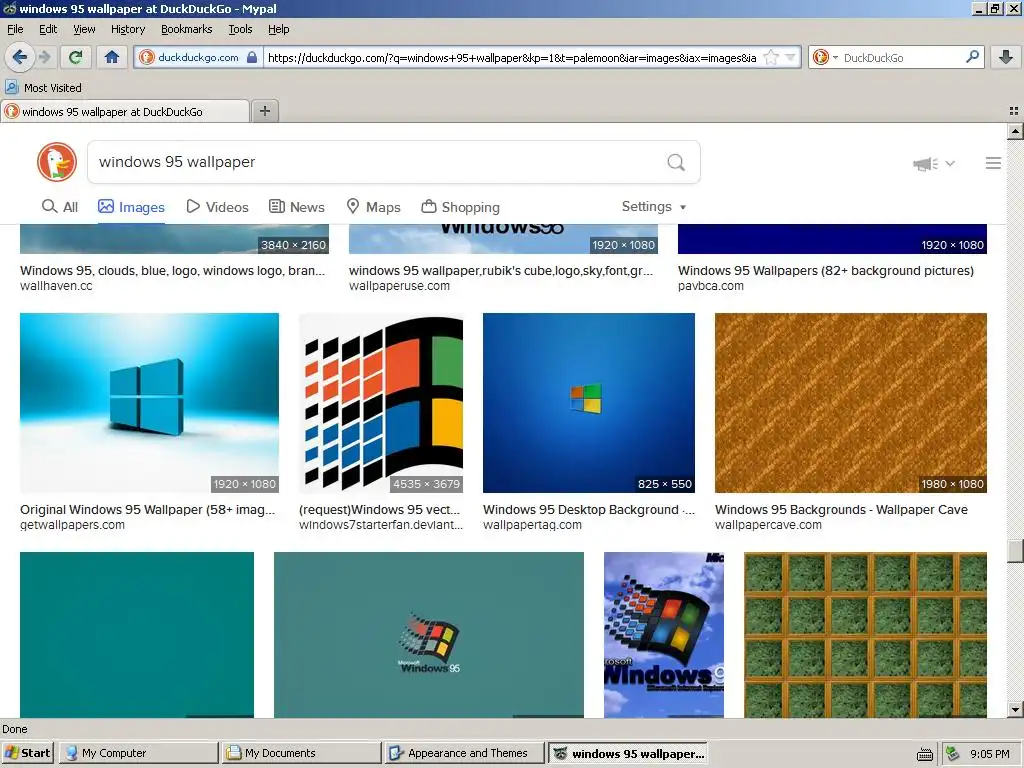
Task: Open the Start menu
Action: coord(28,753)
